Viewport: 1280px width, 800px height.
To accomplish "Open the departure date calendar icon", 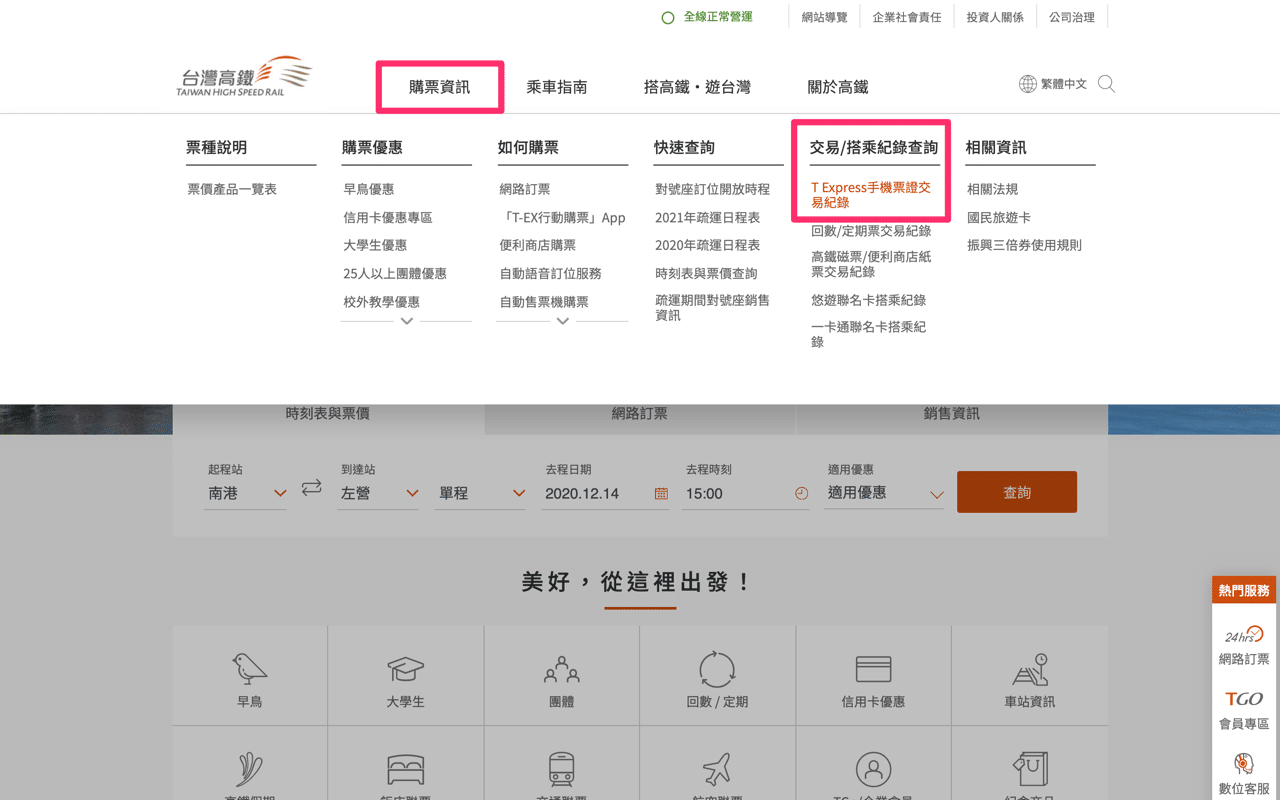I will click(661, 493).
